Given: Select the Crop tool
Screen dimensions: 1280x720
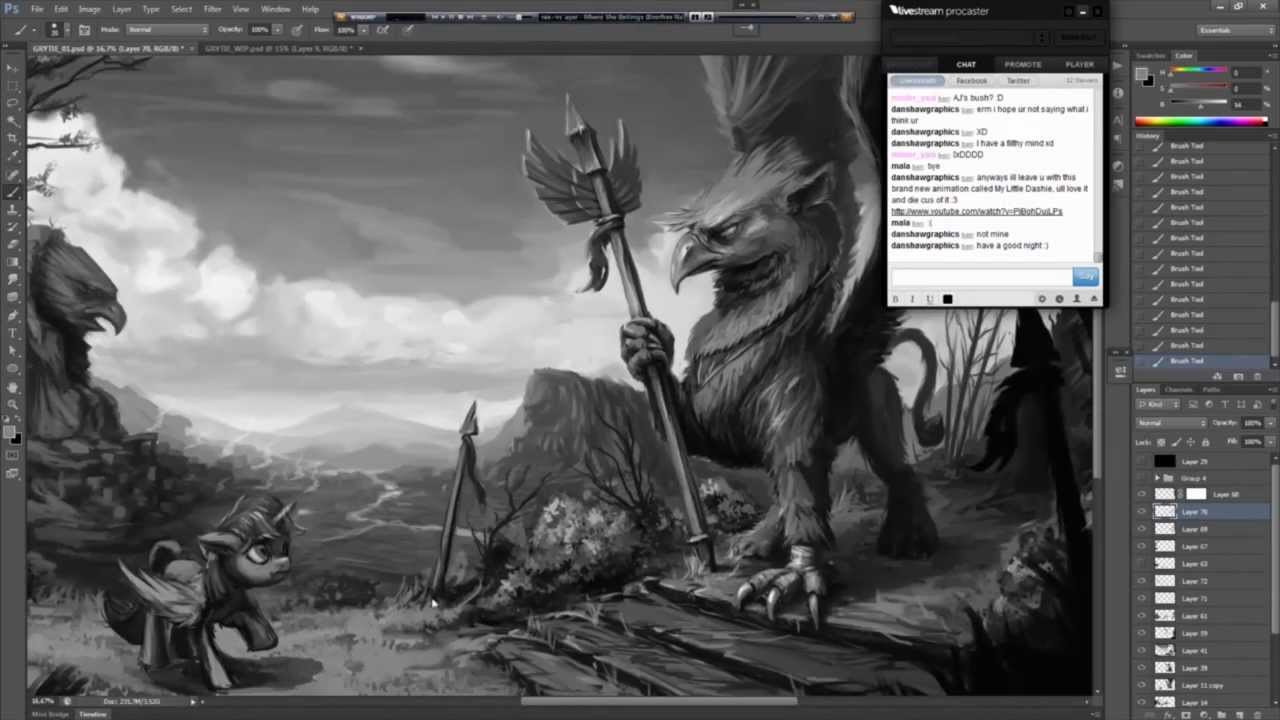Looking at the screenshot, I should point(13,138).
